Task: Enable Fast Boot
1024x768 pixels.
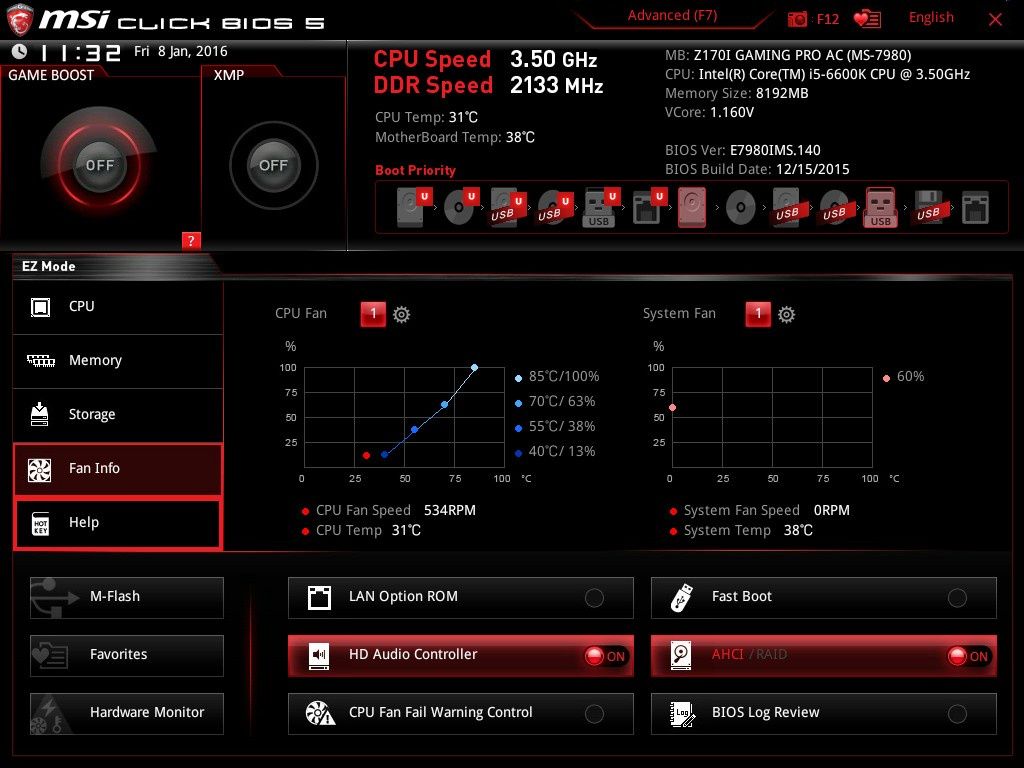Action: tap(824, 597)
